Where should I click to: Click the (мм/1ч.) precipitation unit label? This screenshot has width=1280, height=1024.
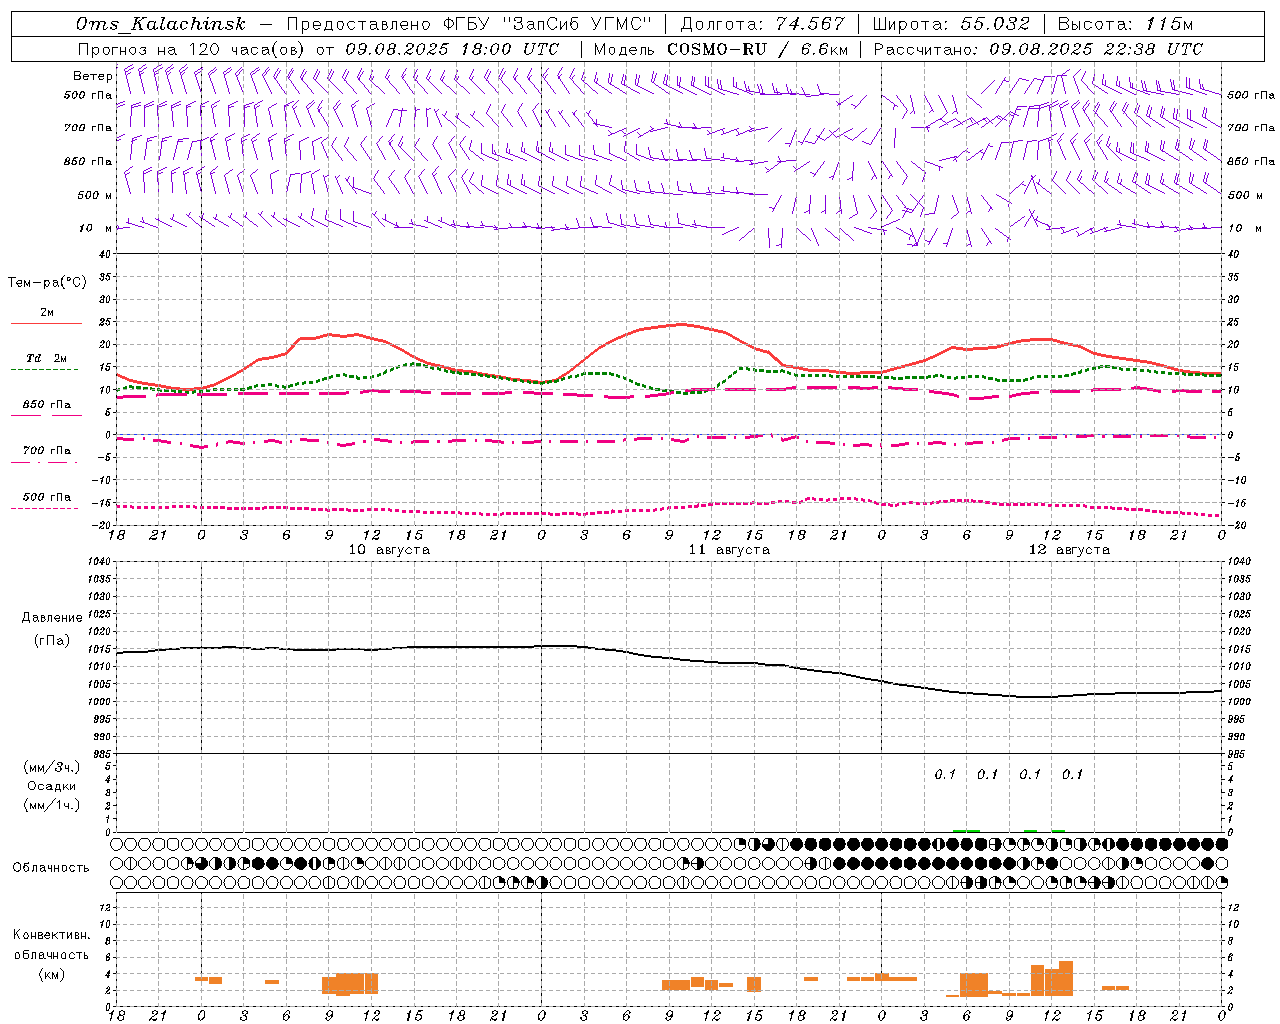tap(52, 805)
